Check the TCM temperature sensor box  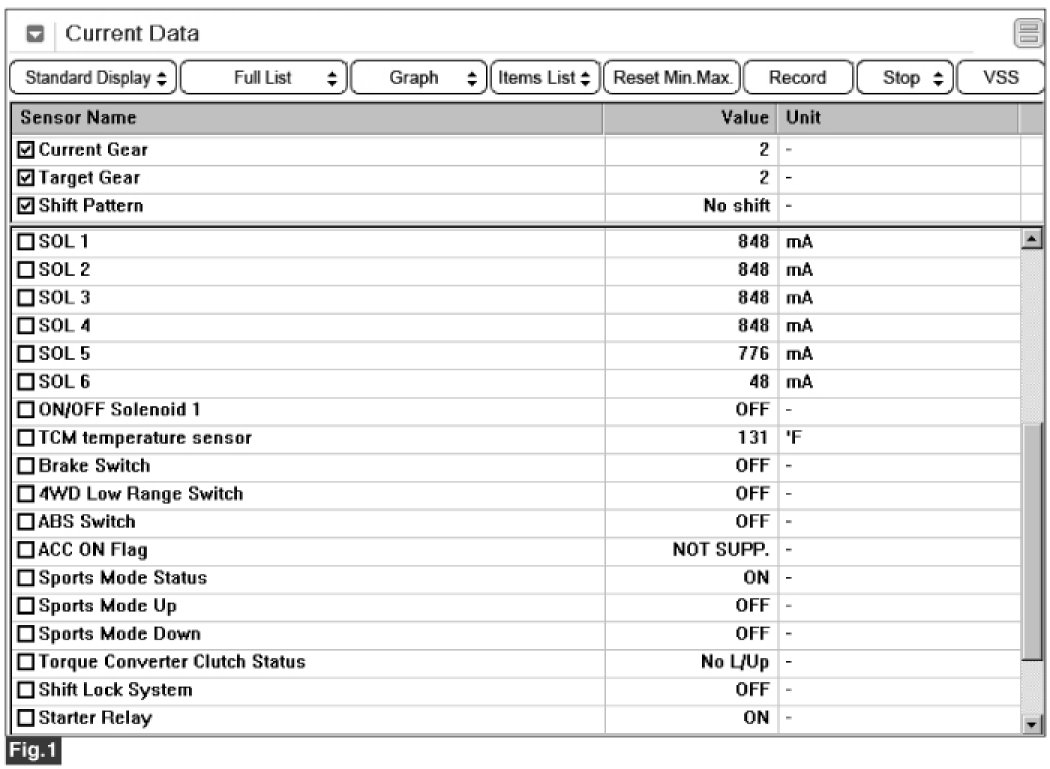[x=26, y=438]
